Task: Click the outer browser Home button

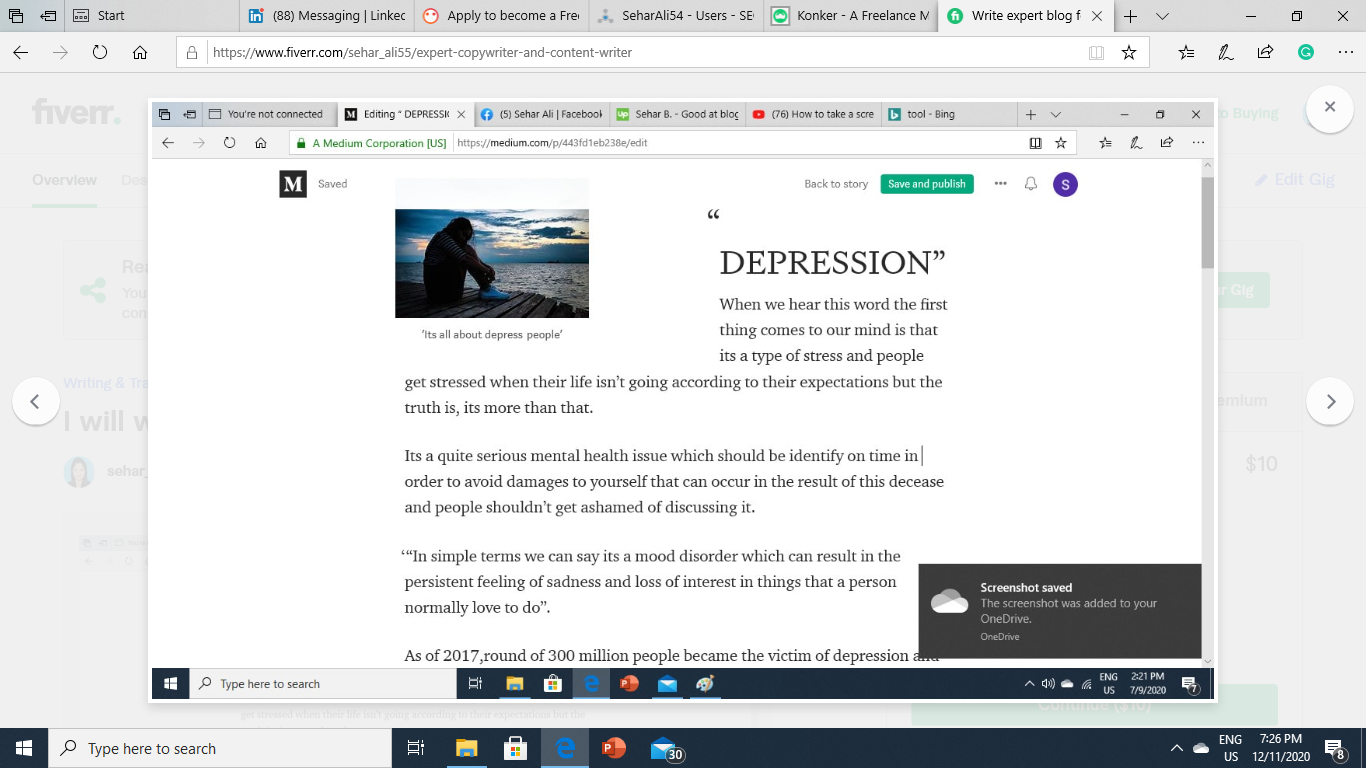Action: click(140, 53)
